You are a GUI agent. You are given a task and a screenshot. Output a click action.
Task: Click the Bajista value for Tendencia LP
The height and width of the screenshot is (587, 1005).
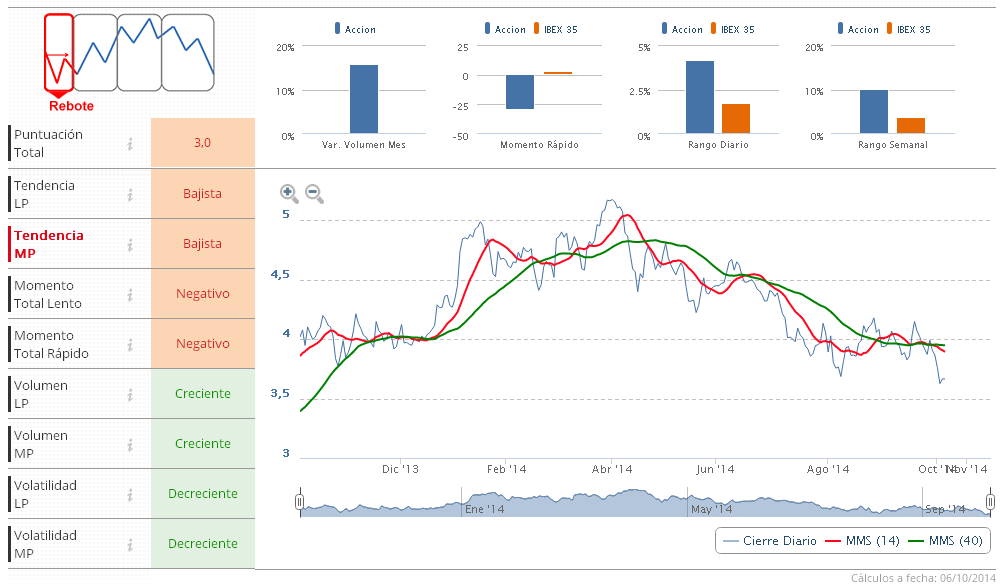pyautogui.click(x=202, y=194)
